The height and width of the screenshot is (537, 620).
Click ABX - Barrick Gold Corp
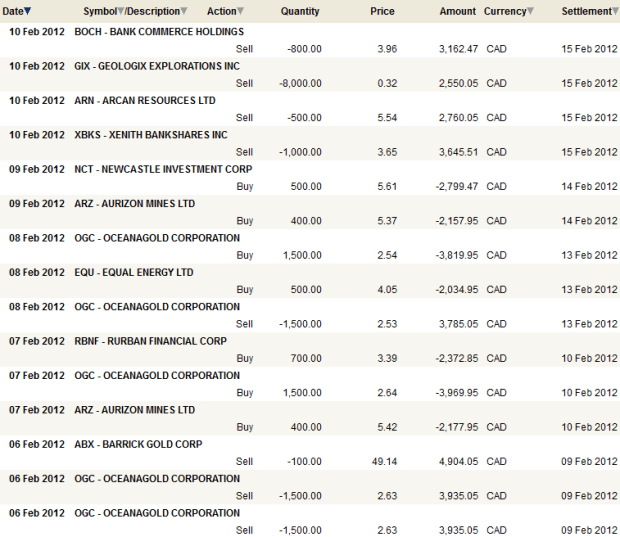tap(139, 444)
